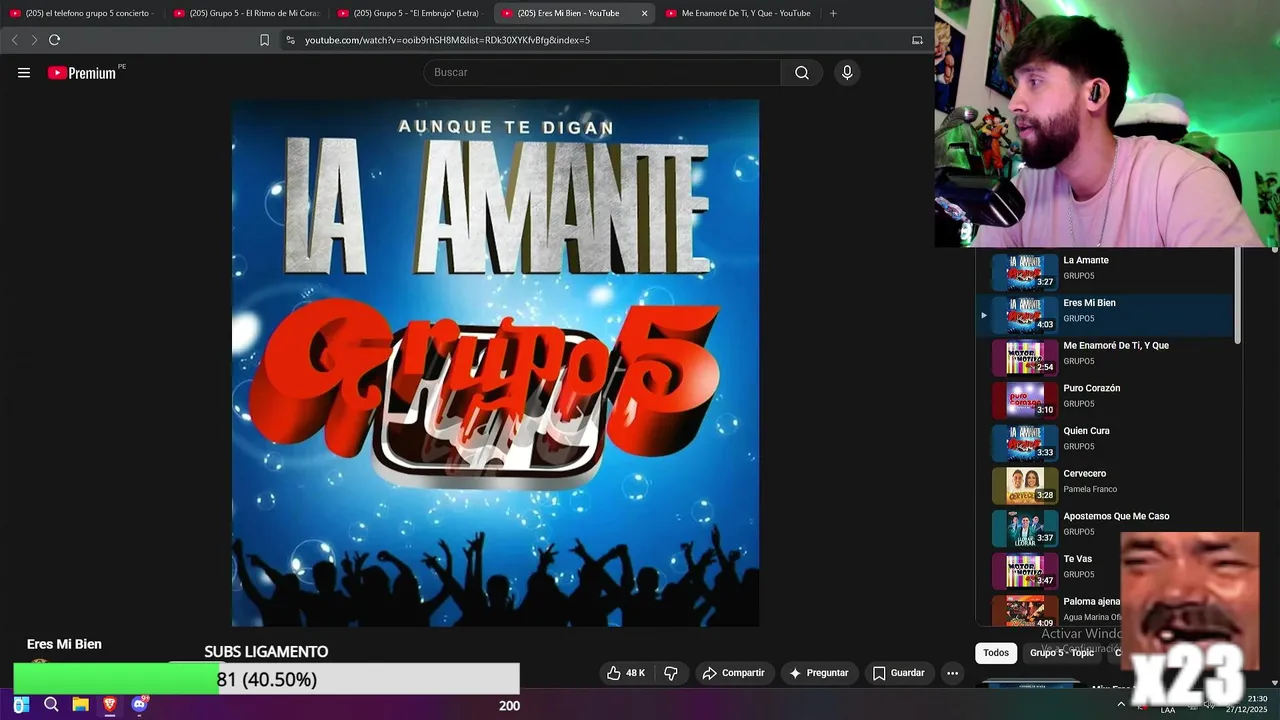The height and width of the screenshot is (720, 1280).
Task: Play 'Puro Corazón' from playlist
Action: pyautogui.click(x=1106, y=401)
